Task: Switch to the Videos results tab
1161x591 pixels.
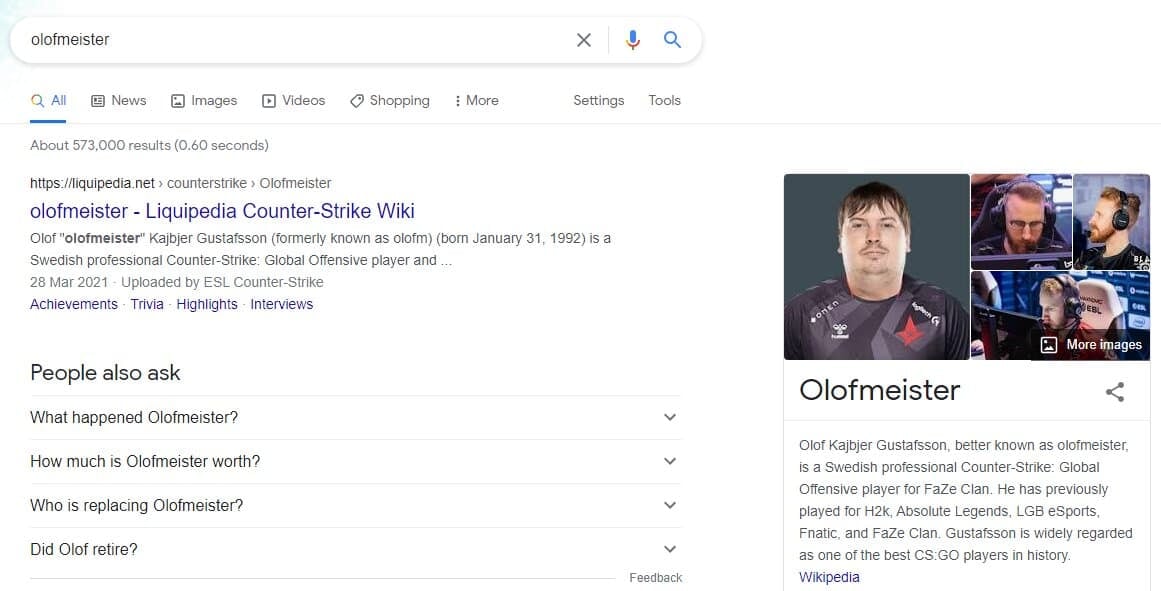Action: pos(294,100)
